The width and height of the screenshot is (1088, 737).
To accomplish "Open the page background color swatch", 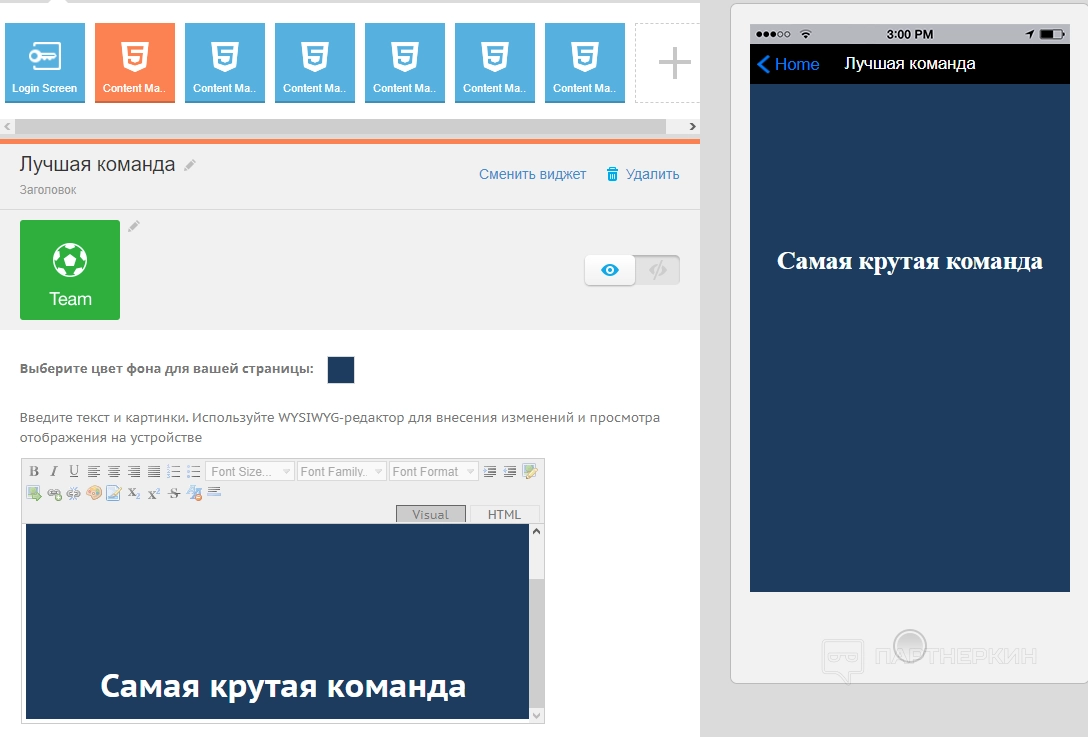I will (341, 370).
